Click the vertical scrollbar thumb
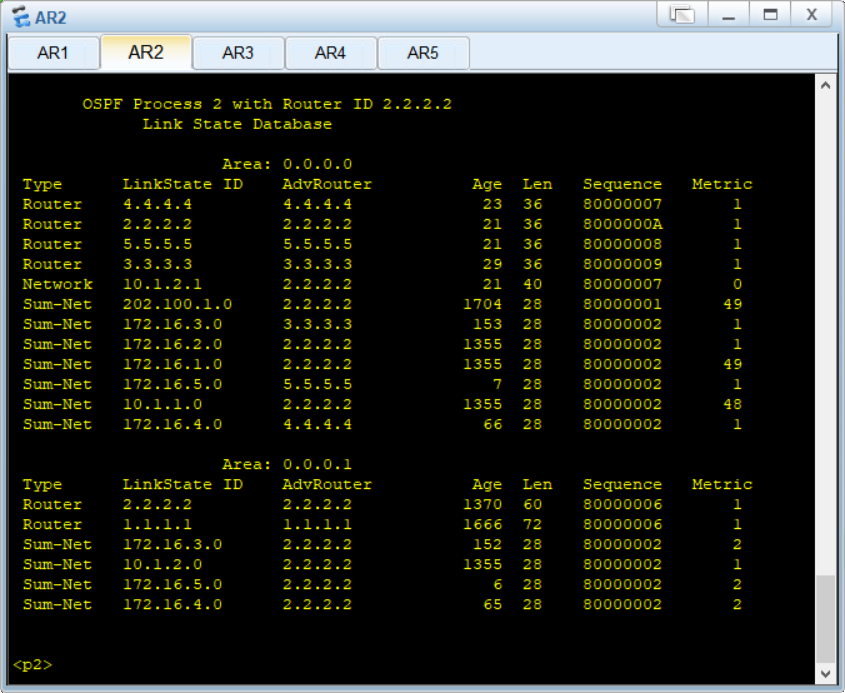 tap(826, 619)
